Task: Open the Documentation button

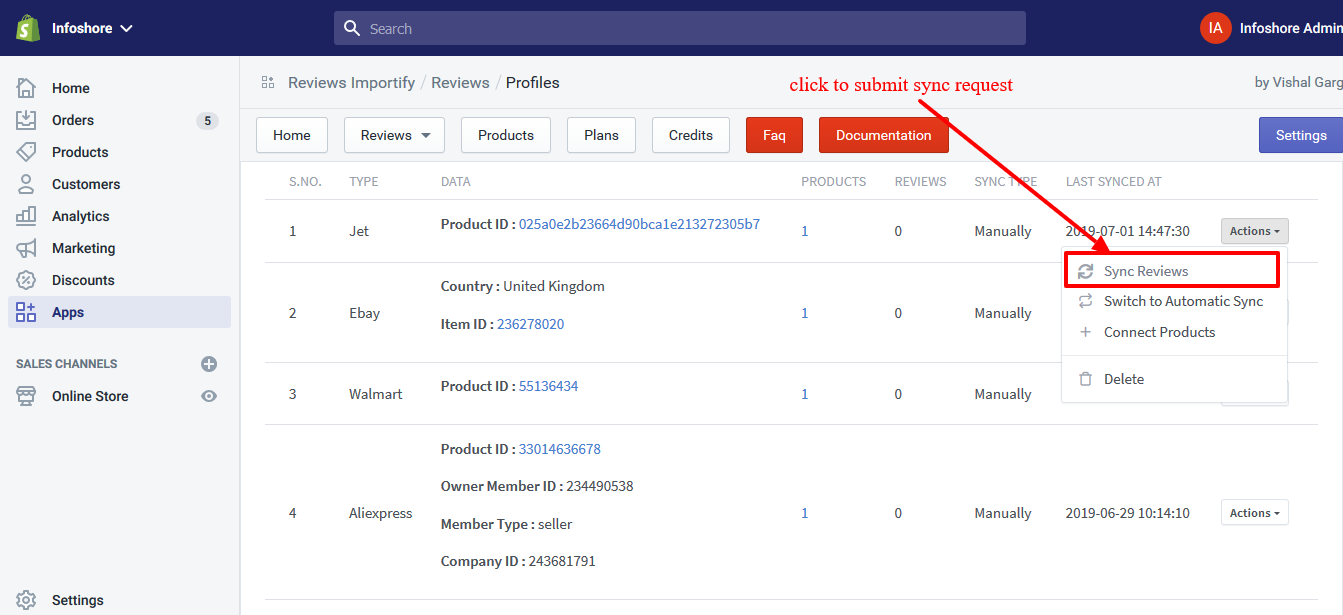Action: [x=884, y=135]
